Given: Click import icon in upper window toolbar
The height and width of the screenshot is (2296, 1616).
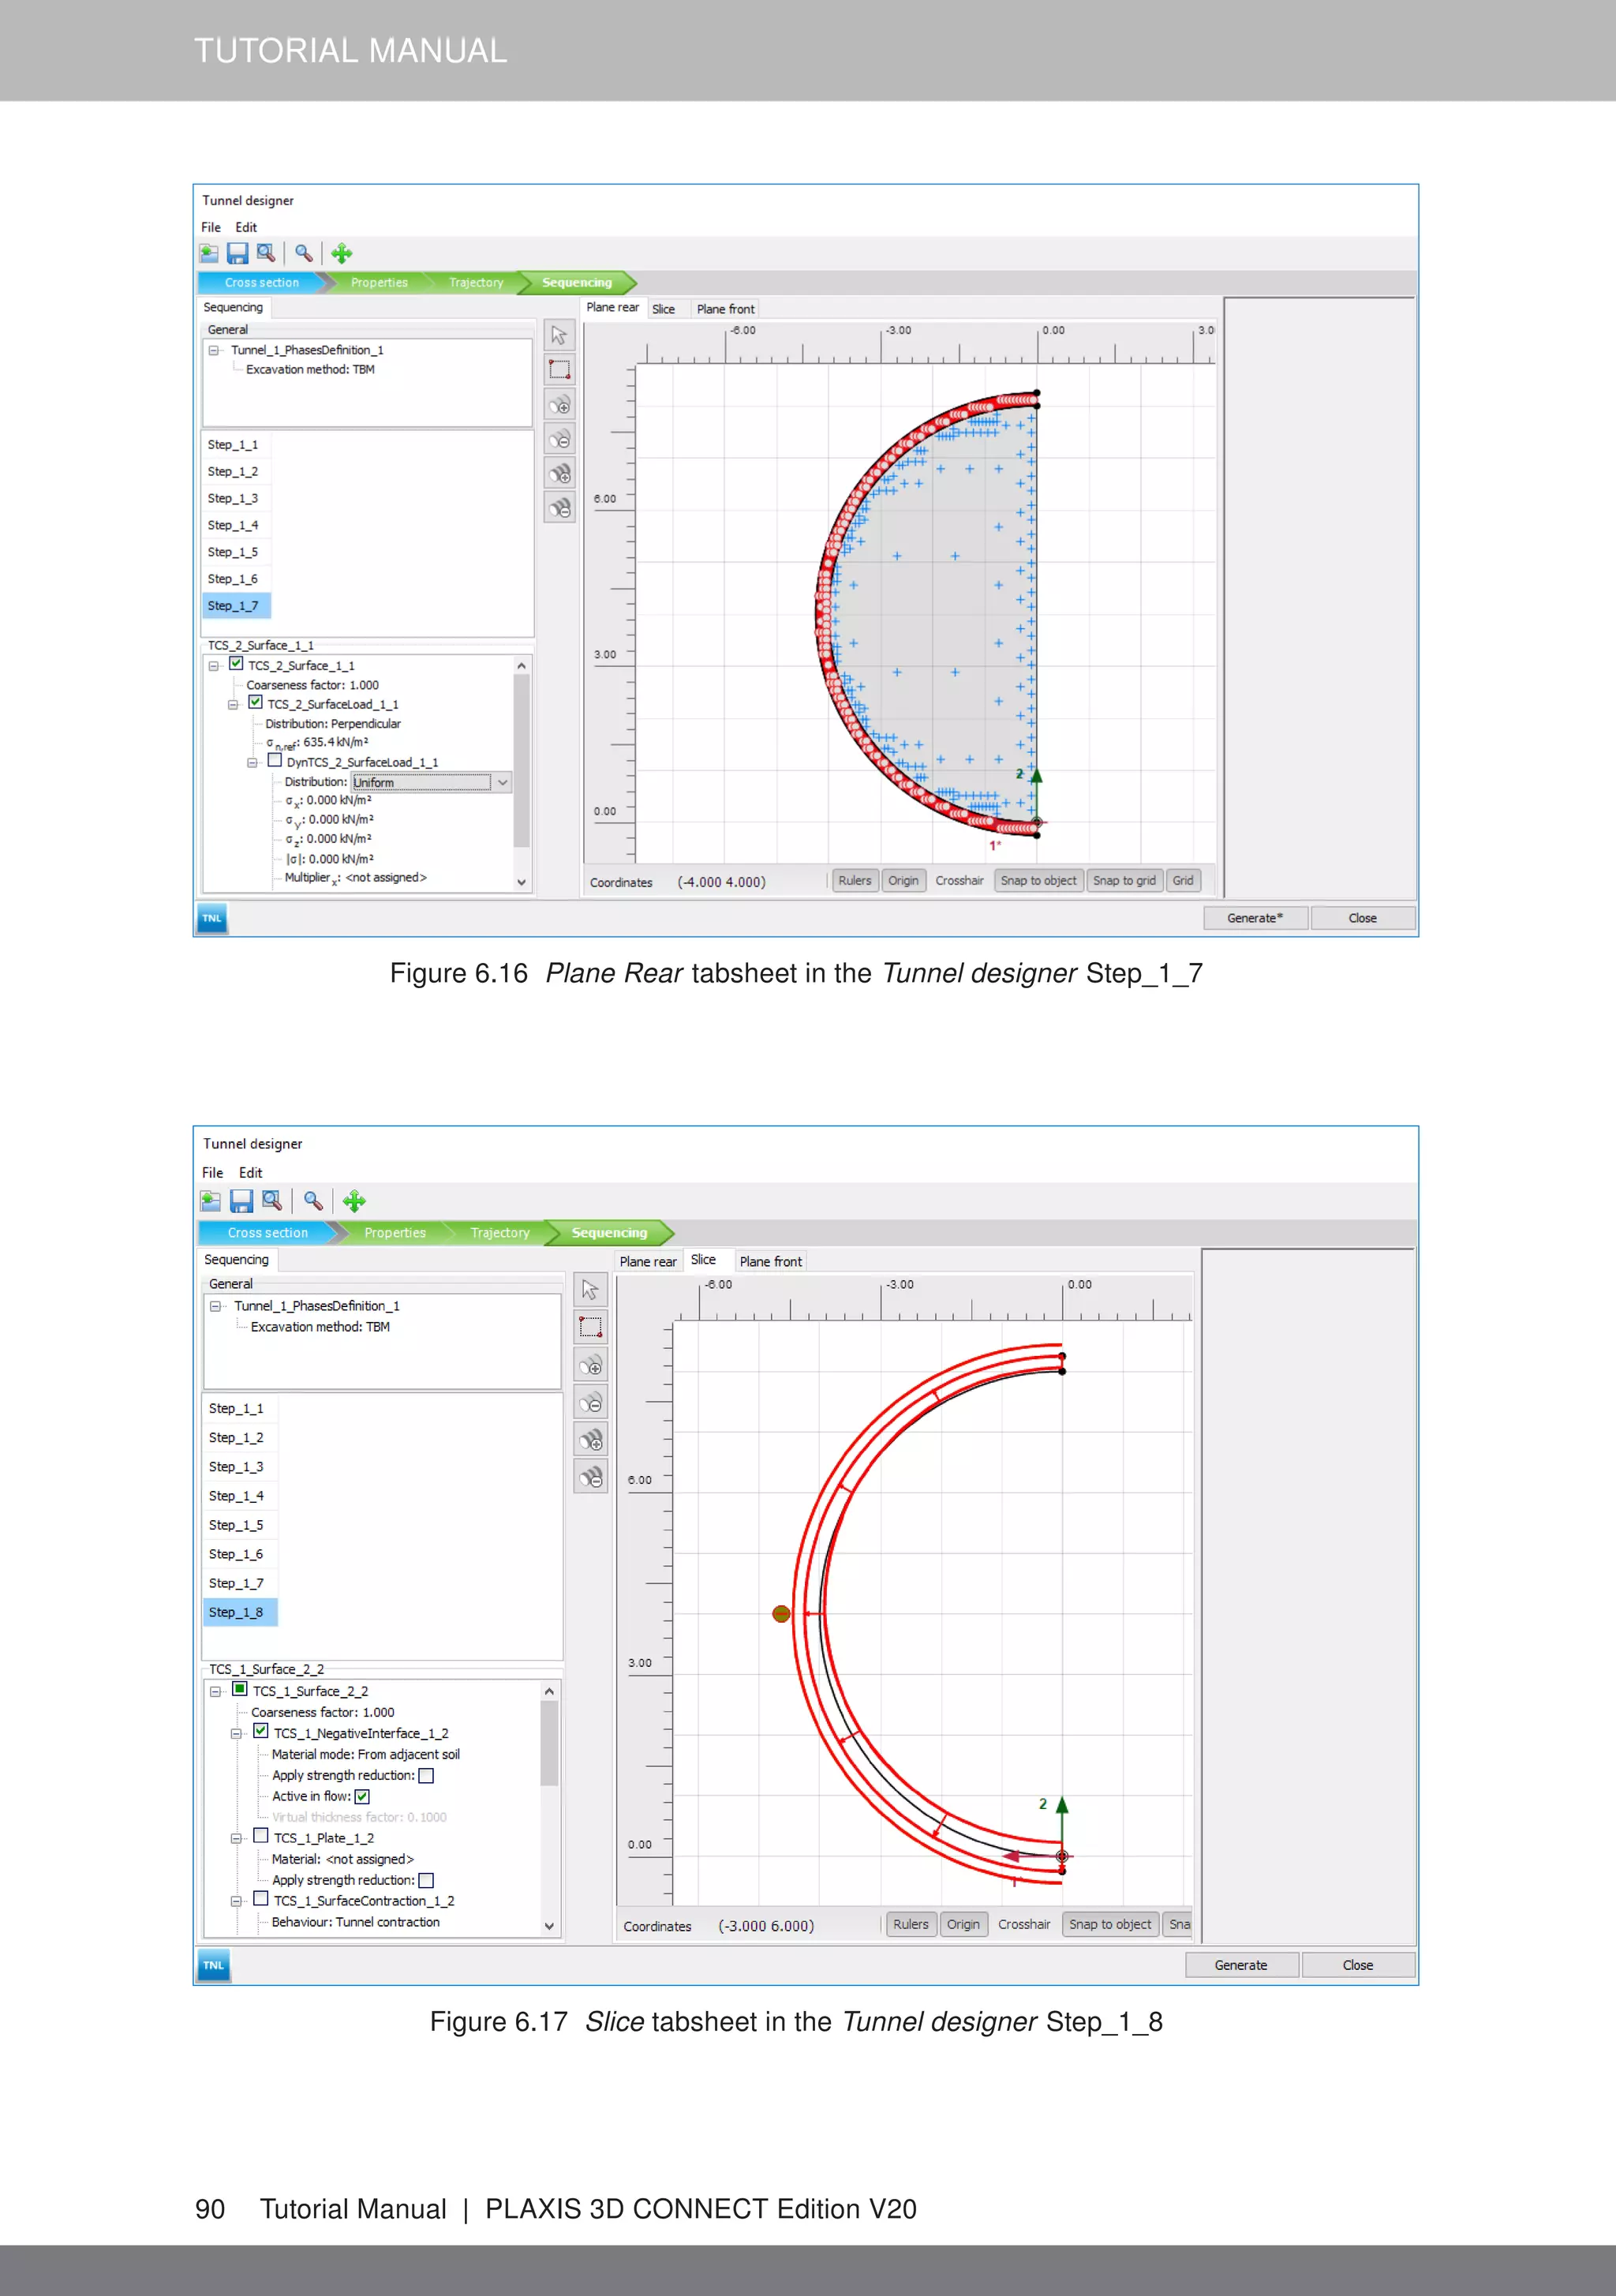Looking at the screenshot, I should pyautogui.click(x=209, y=254).
